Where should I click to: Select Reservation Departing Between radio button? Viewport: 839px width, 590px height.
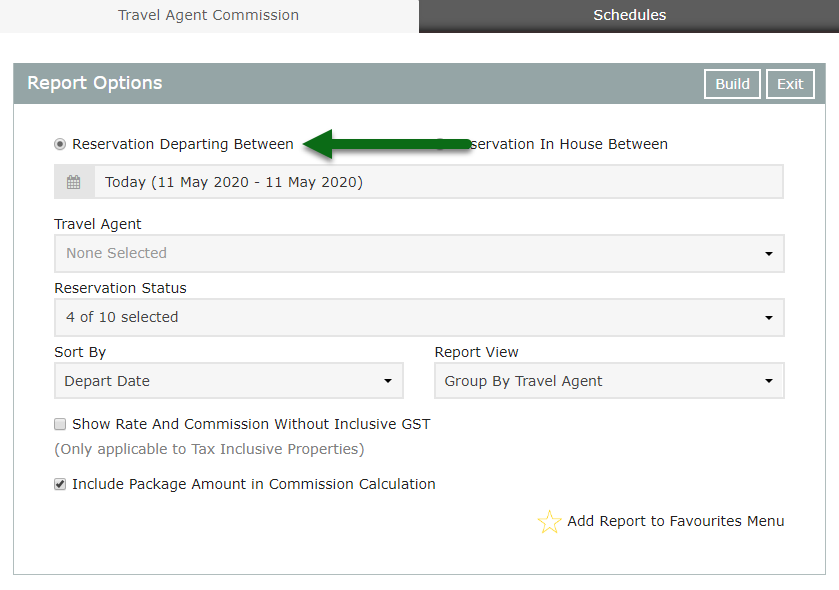click(60, 144)
